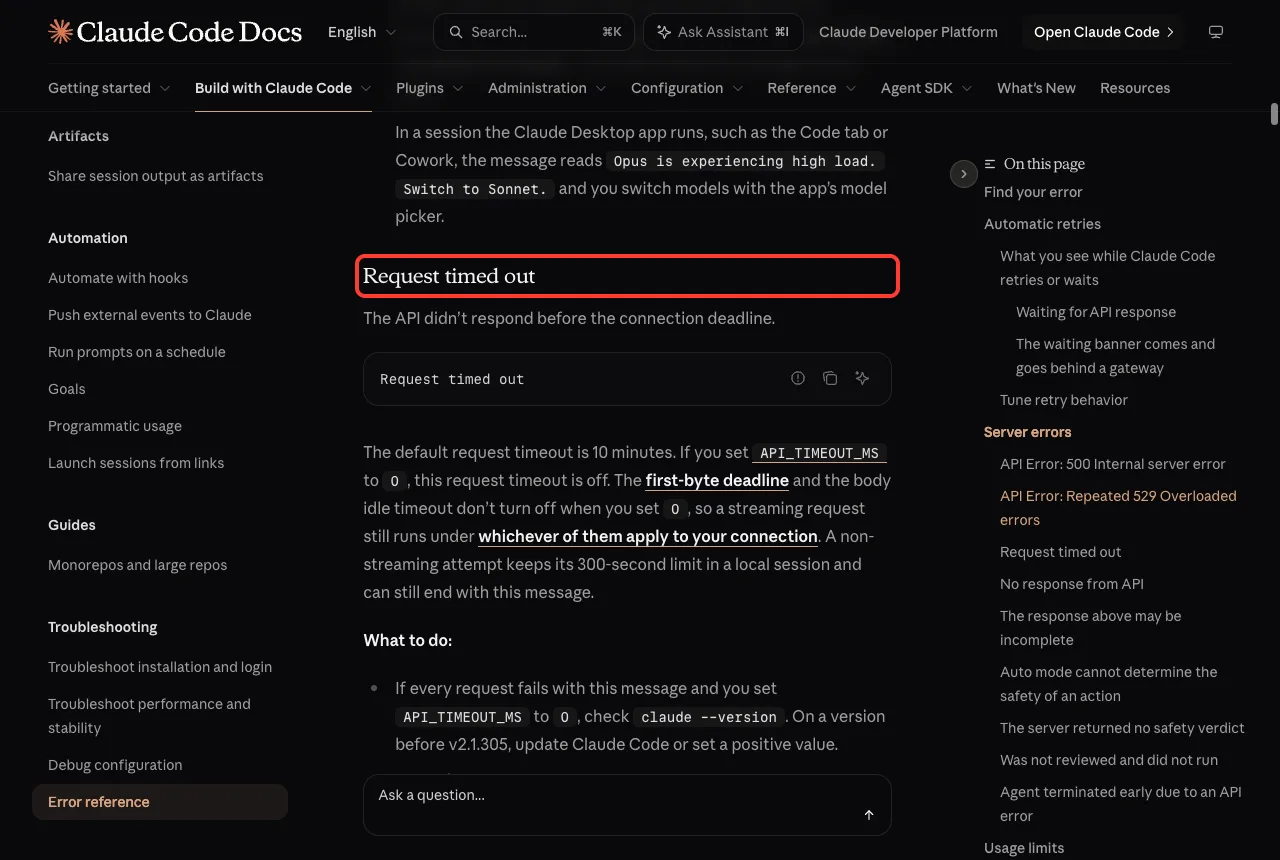The width and height of the screenshot is (1280, 860).
Task: Open Build with Claude Code tab
Action: point(283,88)
